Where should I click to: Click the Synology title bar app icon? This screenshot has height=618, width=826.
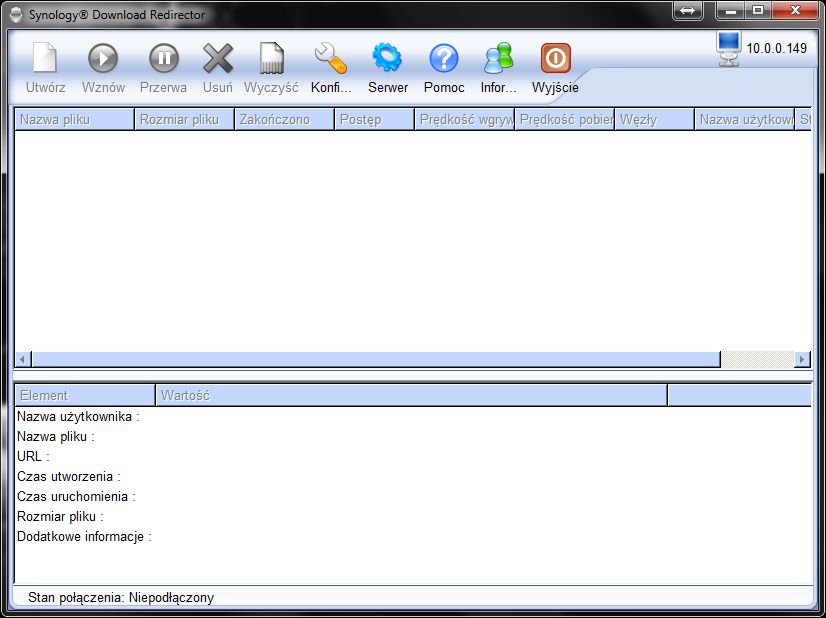(x=16, y=15)
